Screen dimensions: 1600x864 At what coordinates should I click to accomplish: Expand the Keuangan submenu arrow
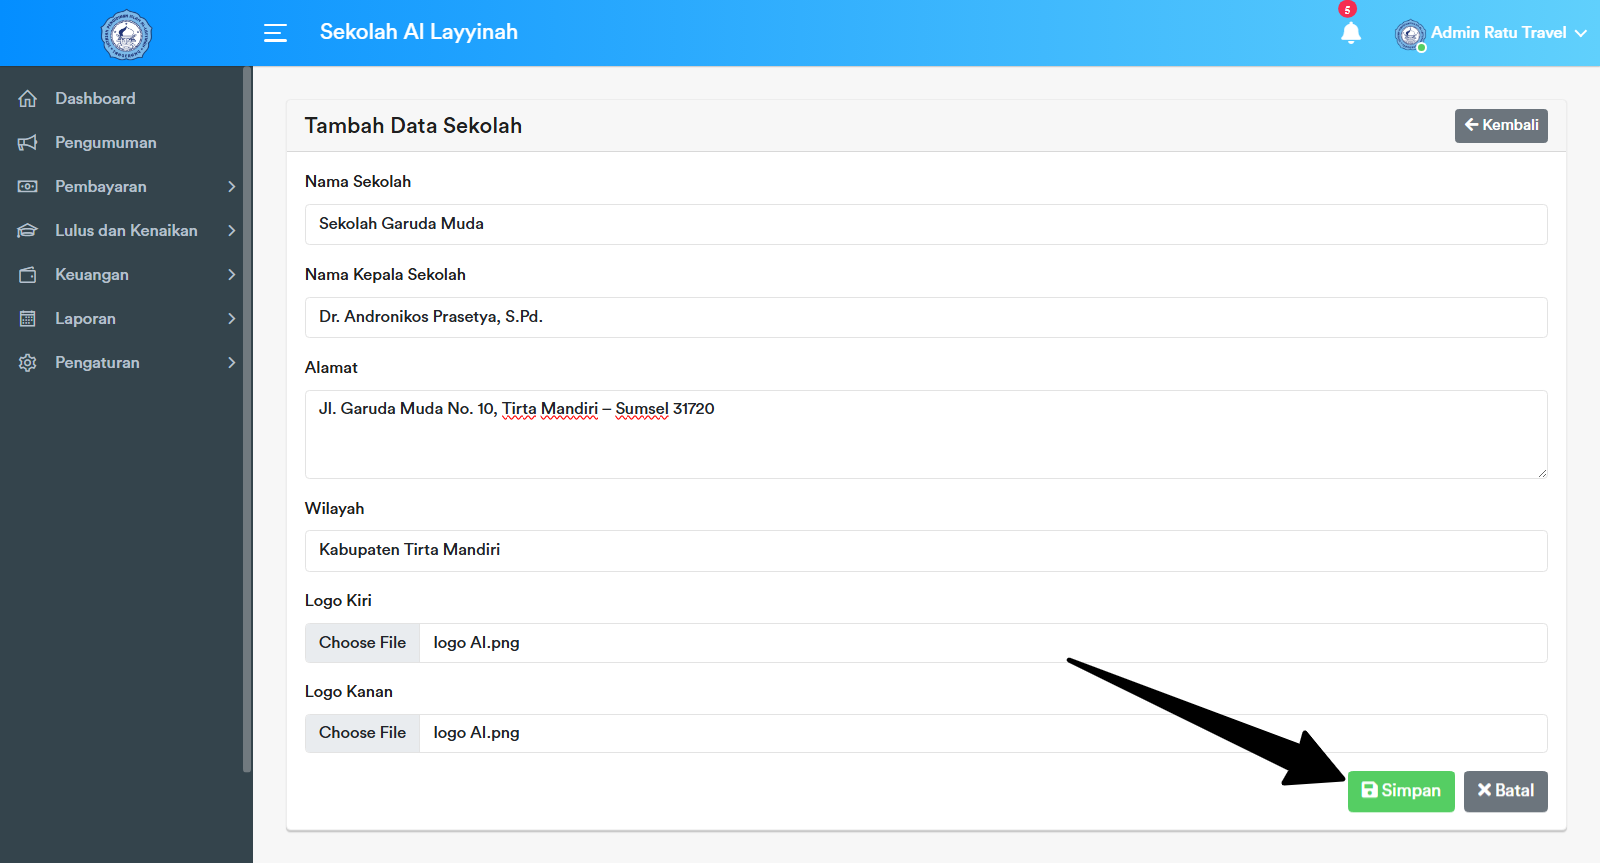pyautogui.click(x=231, y=275)
